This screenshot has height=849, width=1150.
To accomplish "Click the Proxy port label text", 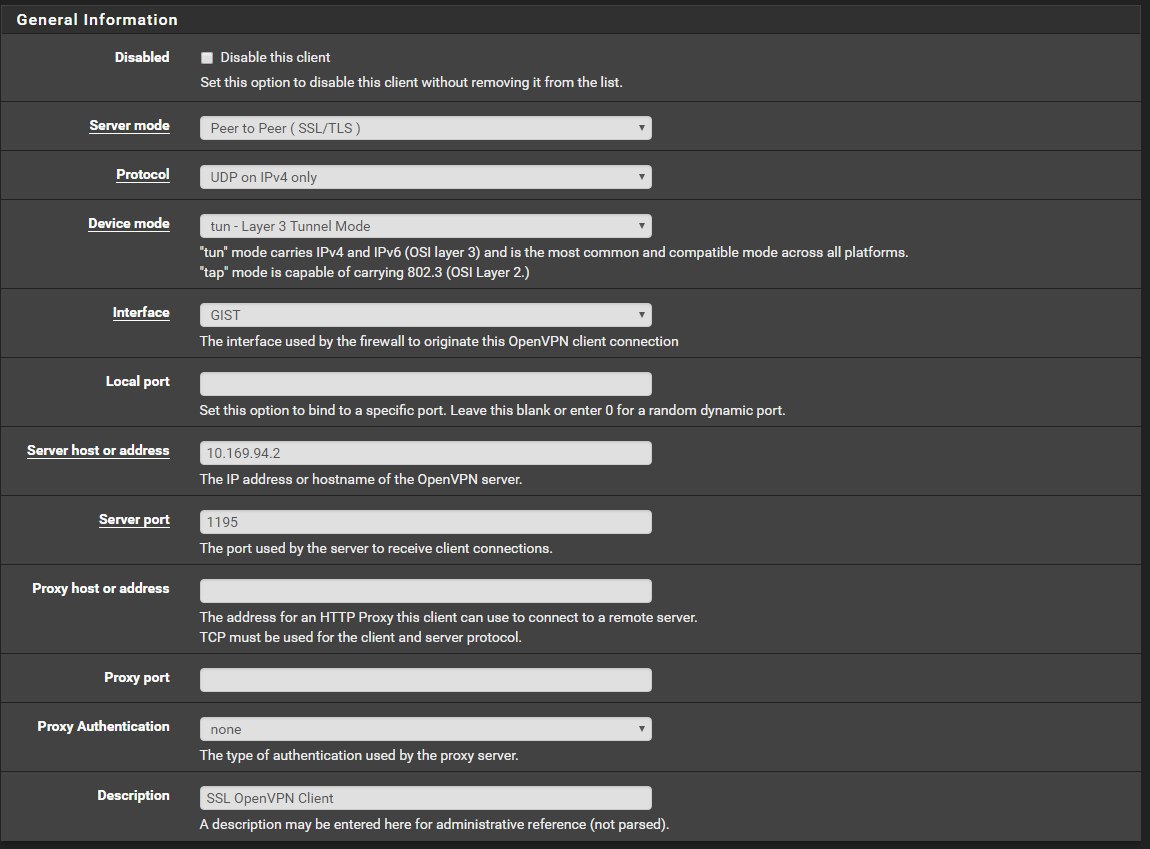I will 136,677.
